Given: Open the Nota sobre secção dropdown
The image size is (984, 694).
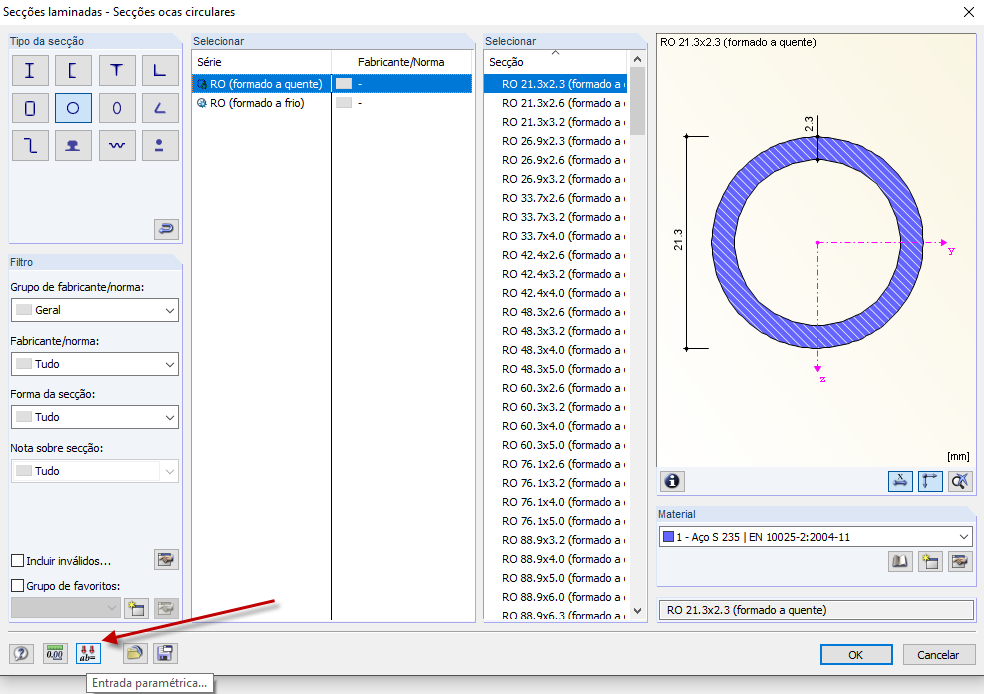Looking at the screenshot, I should [95, 471].
